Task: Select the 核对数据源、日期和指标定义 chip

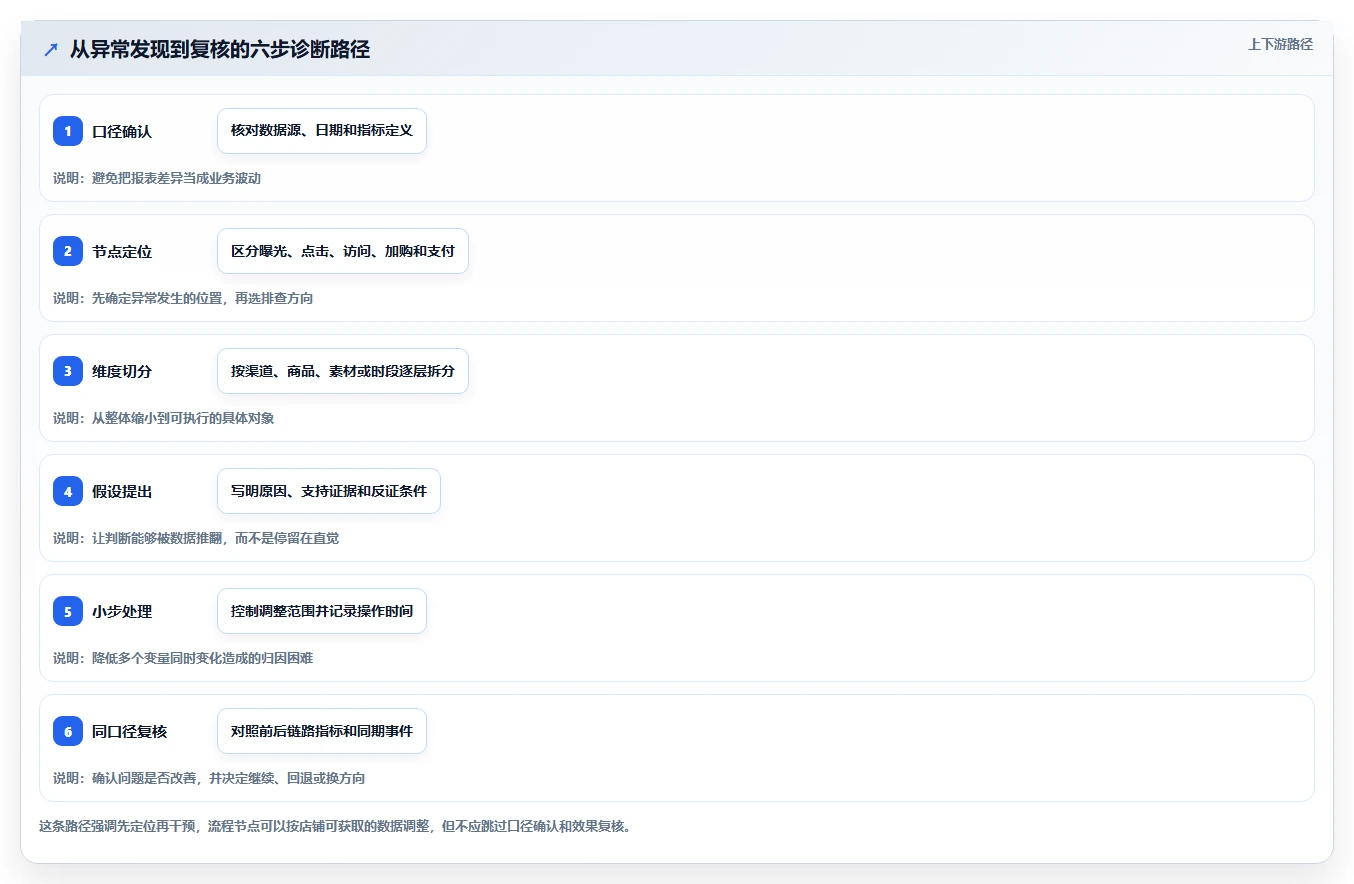Action: point(322,131)
